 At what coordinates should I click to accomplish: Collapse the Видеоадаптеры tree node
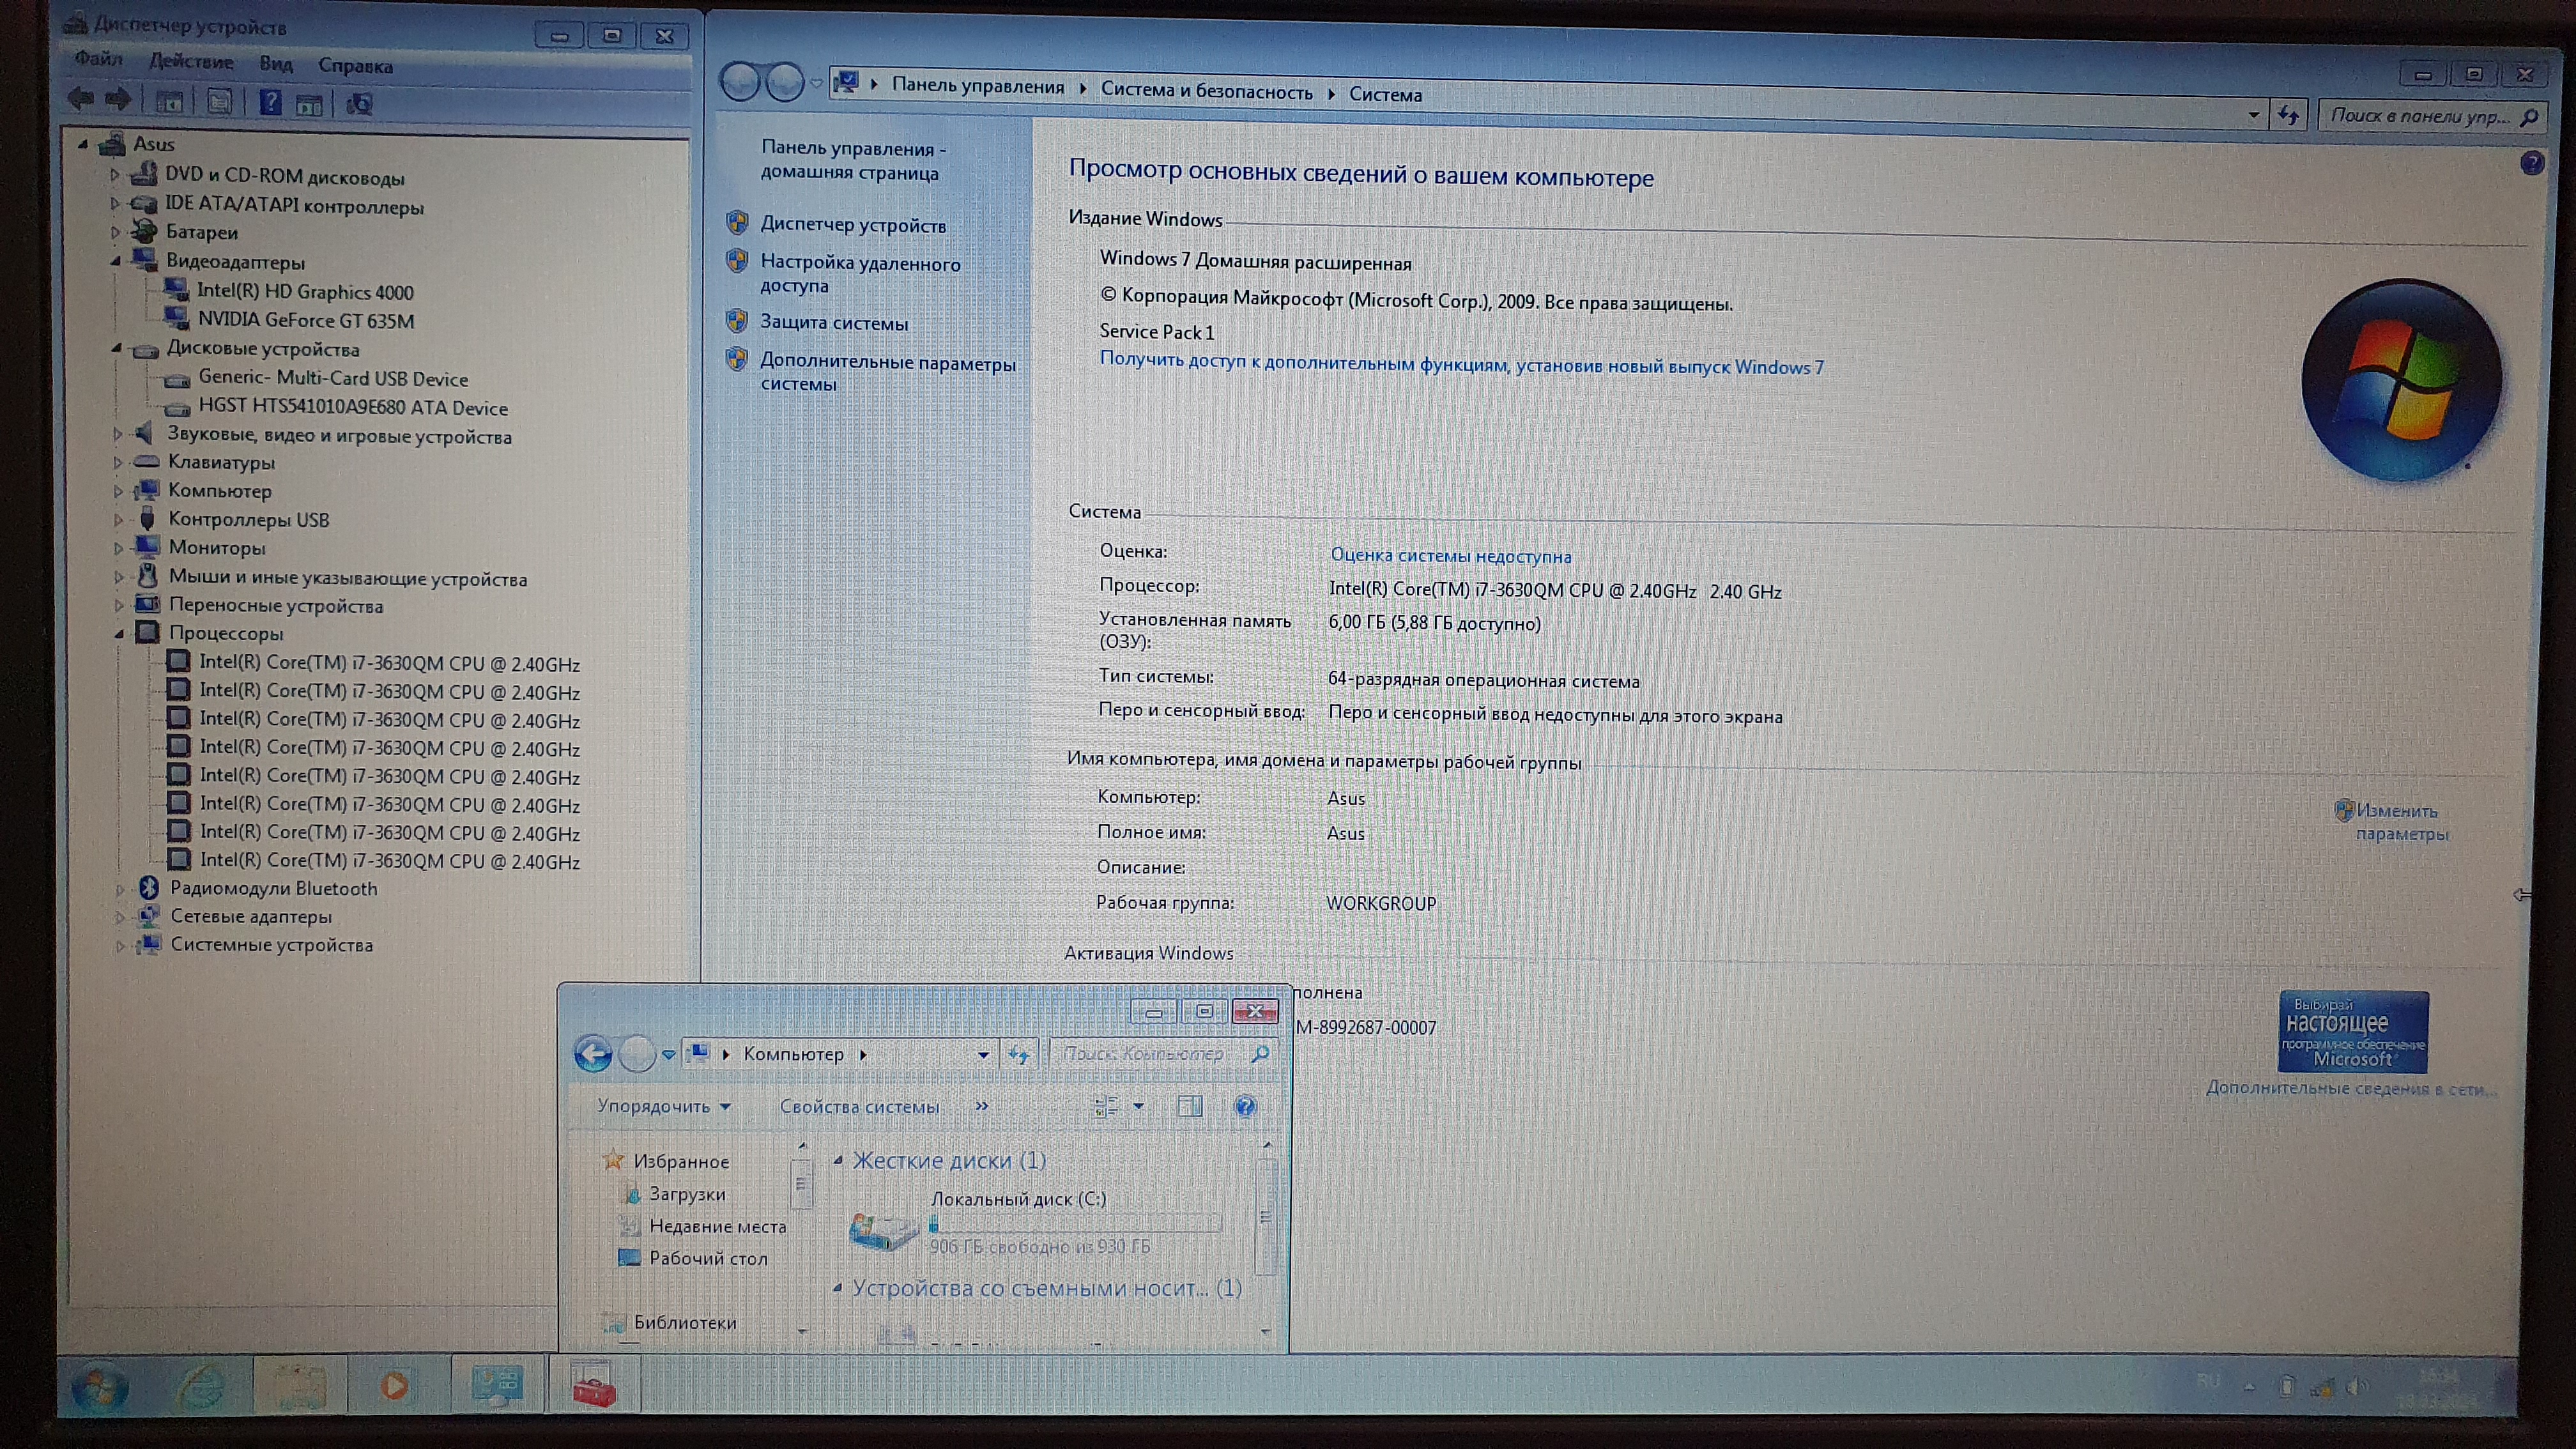click(116, 262)
